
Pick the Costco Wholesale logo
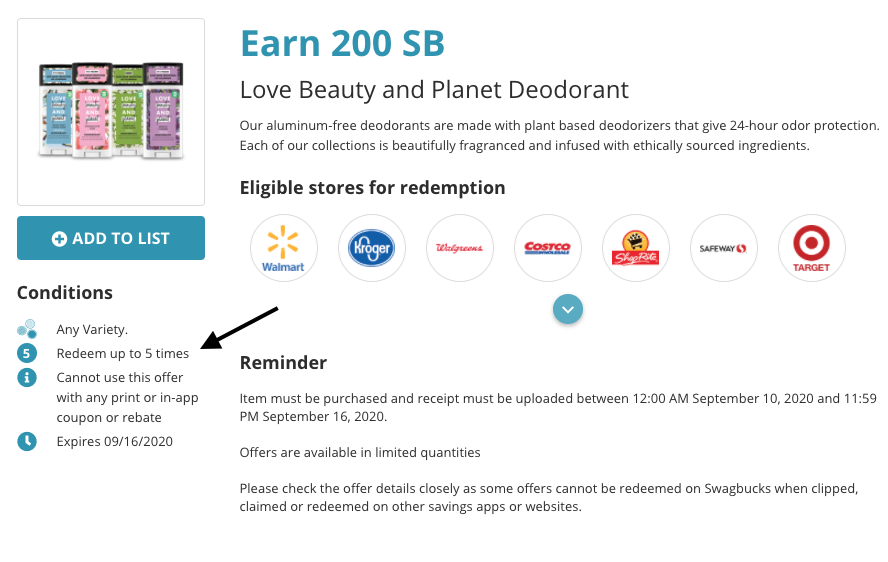point(548,248)
